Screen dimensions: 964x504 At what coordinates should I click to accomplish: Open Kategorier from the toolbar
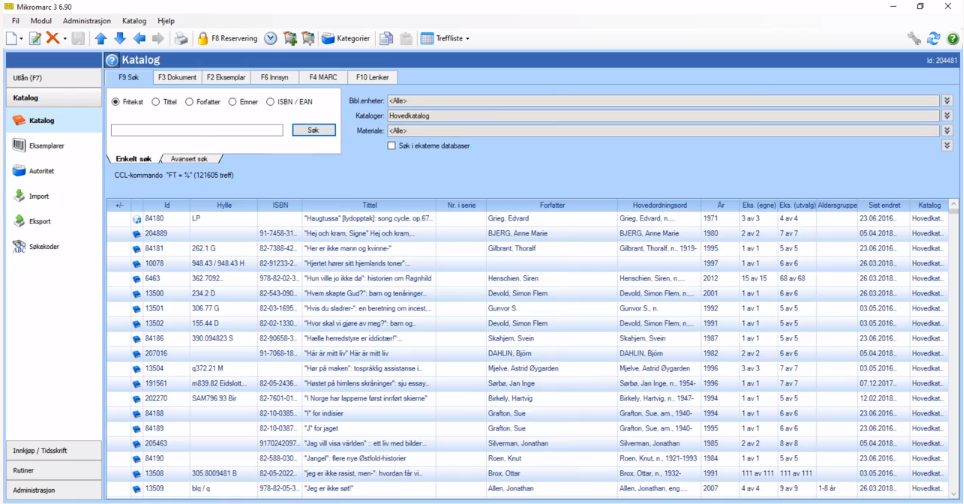(x=346, y=38)
